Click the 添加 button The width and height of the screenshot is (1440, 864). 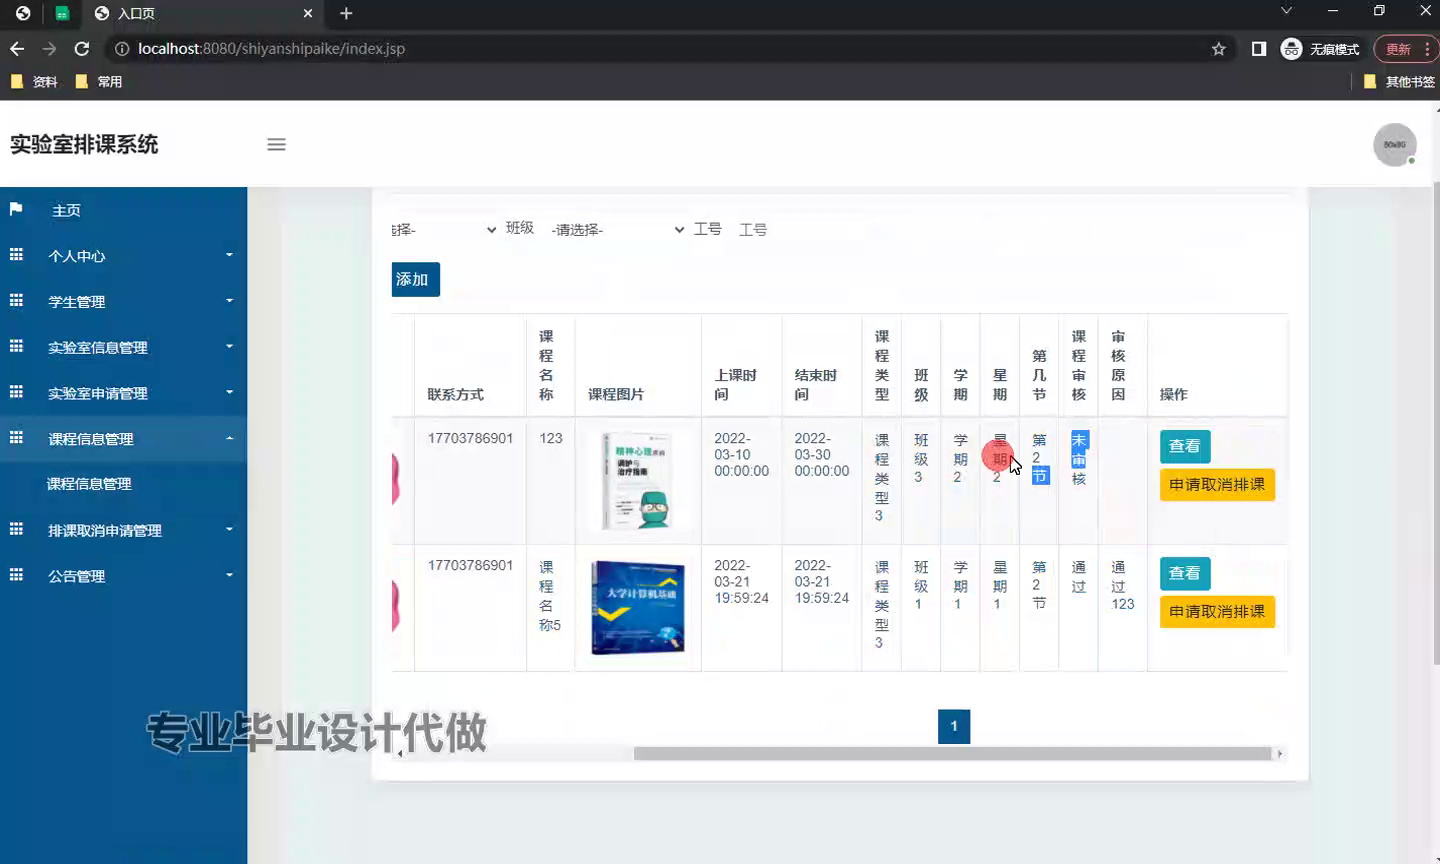(x=416, y=280)
